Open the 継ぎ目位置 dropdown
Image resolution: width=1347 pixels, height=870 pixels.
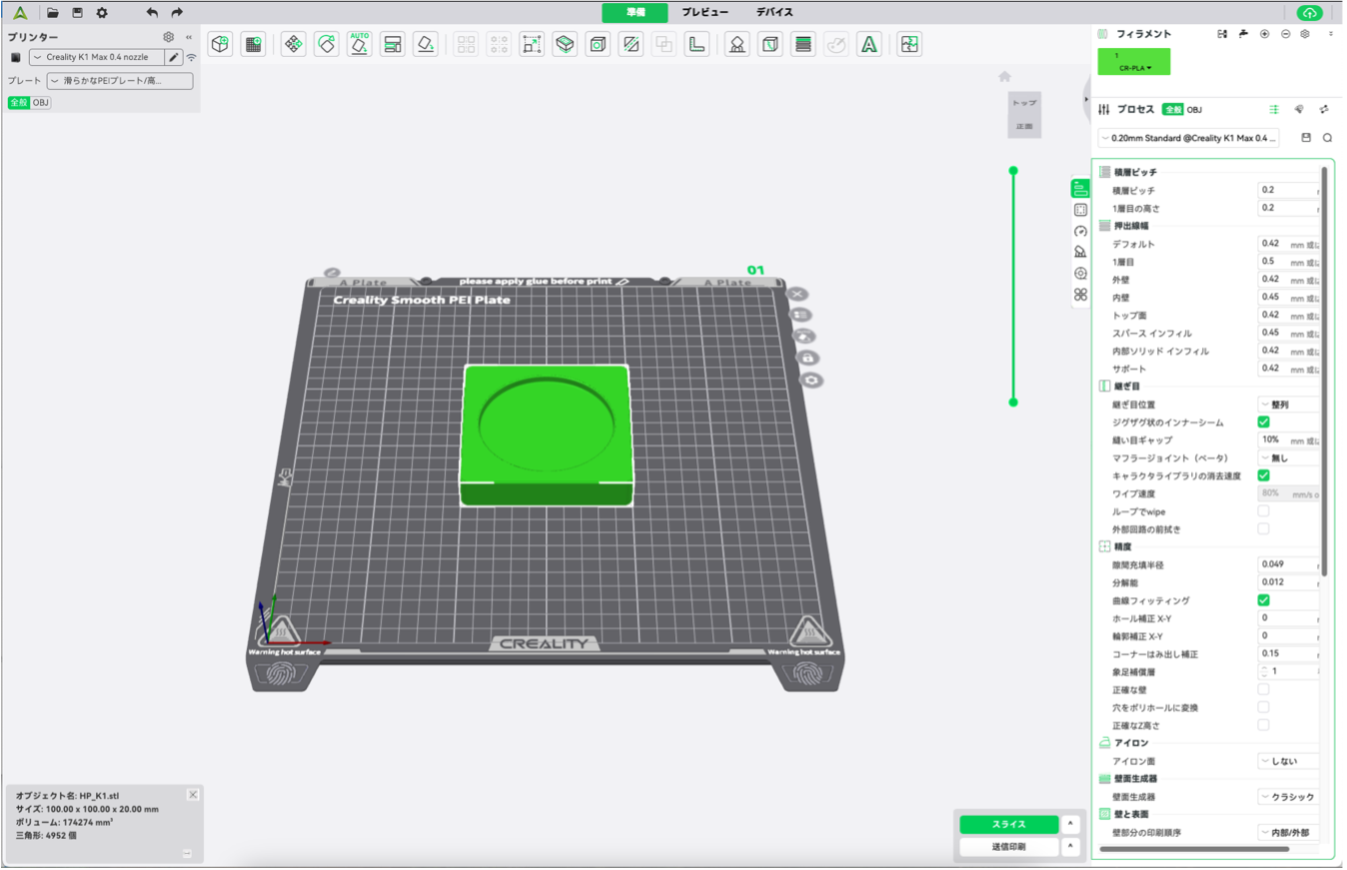[1288, 404]
